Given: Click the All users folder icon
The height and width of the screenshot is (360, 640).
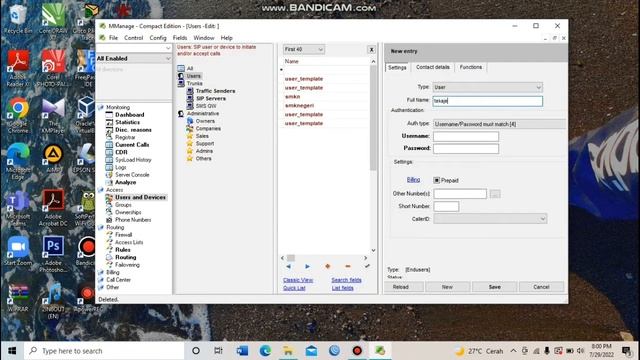Looking at the screenshot, I should [x=181, y=68].
